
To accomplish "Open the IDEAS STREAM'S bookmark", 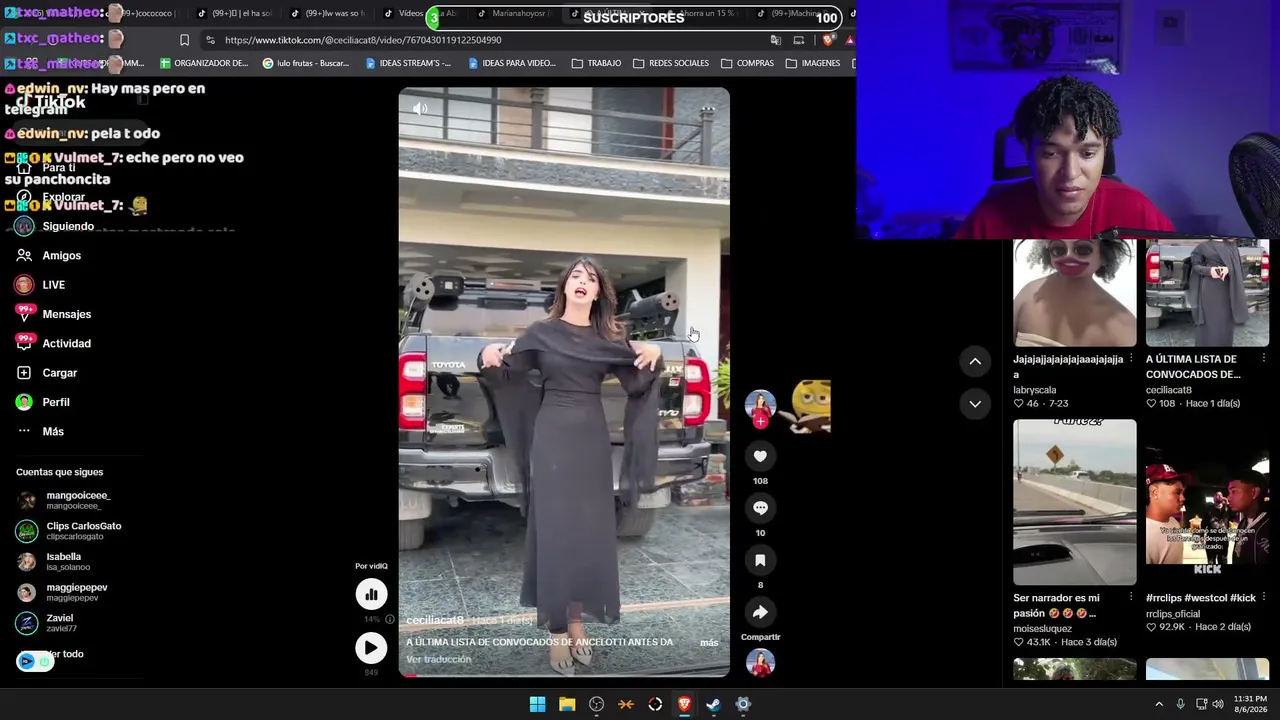I will coord(408,63).
